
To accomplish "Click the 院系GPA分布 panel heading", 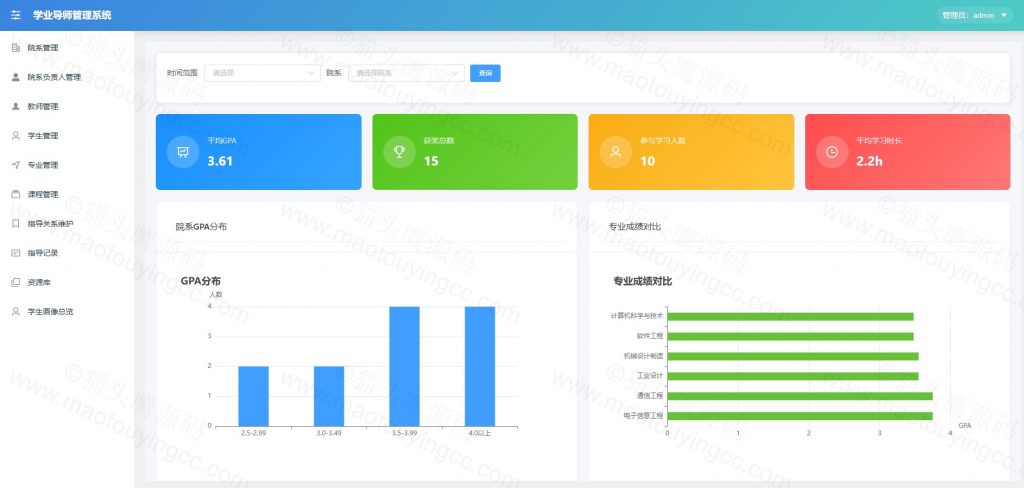I will pyautogui.click(x=201, y=227).
